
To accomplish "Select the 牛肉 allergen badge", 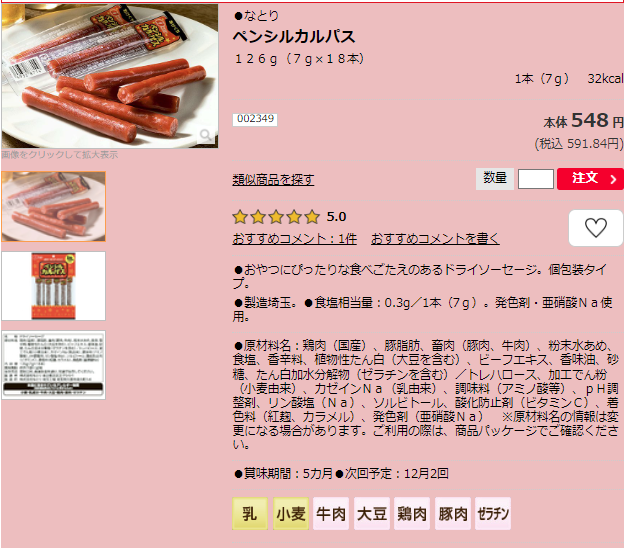I will click(x=331, y=514).
